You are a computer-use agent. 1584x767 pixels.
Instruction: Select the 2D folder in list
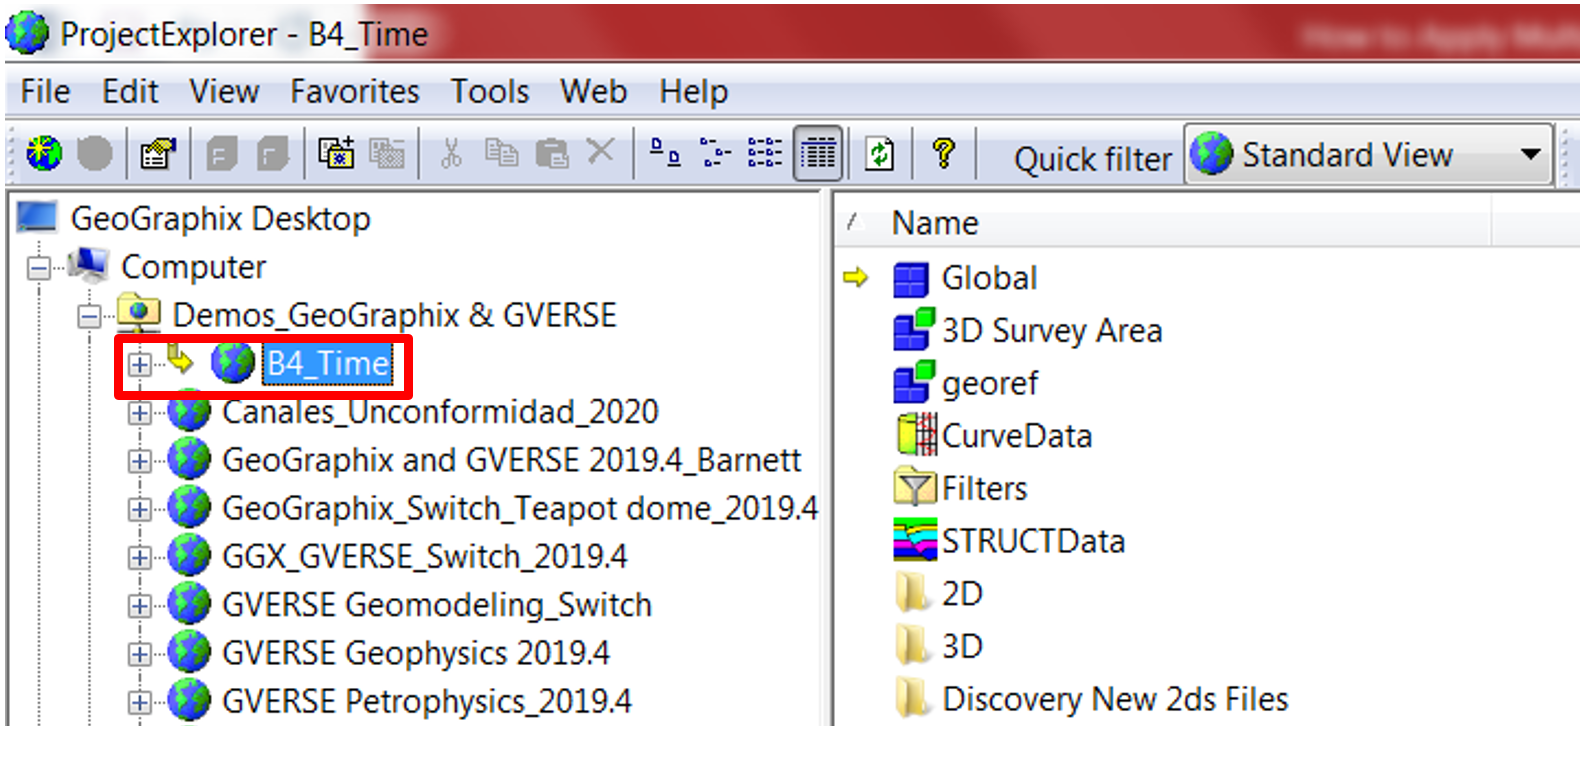click(962, 593)
